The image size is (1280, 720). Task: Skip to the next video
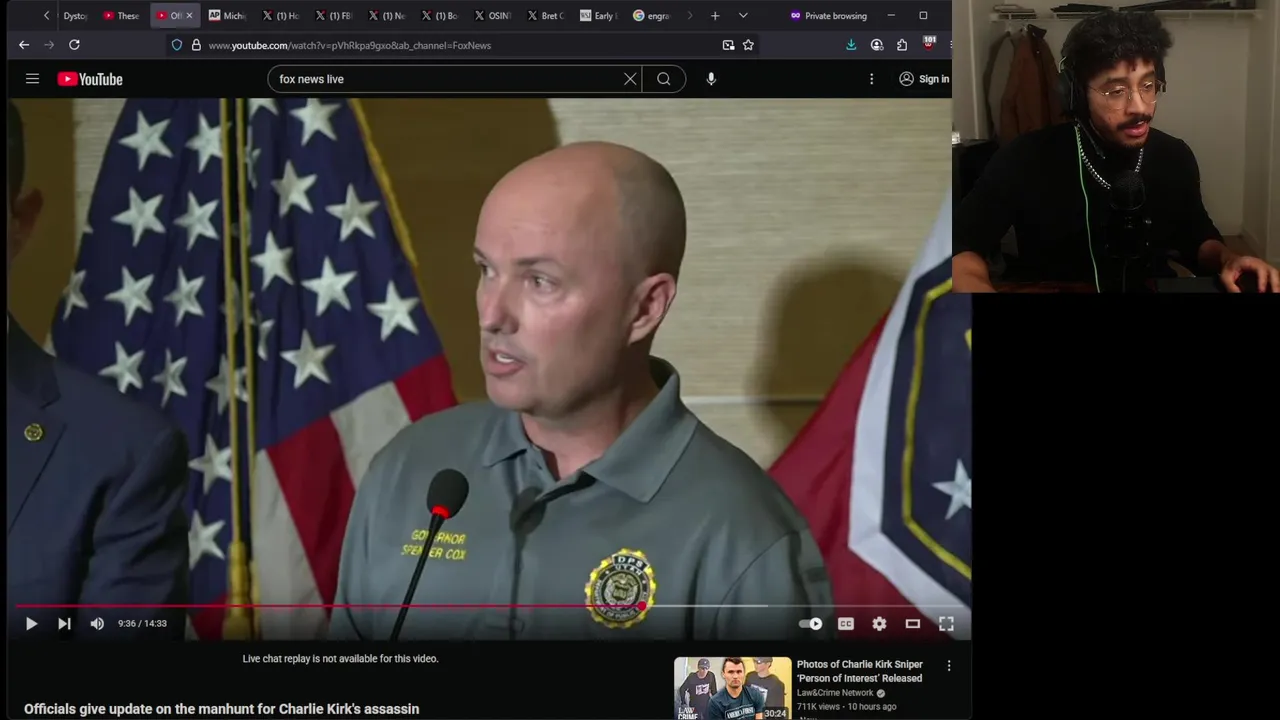coord(64,624)
